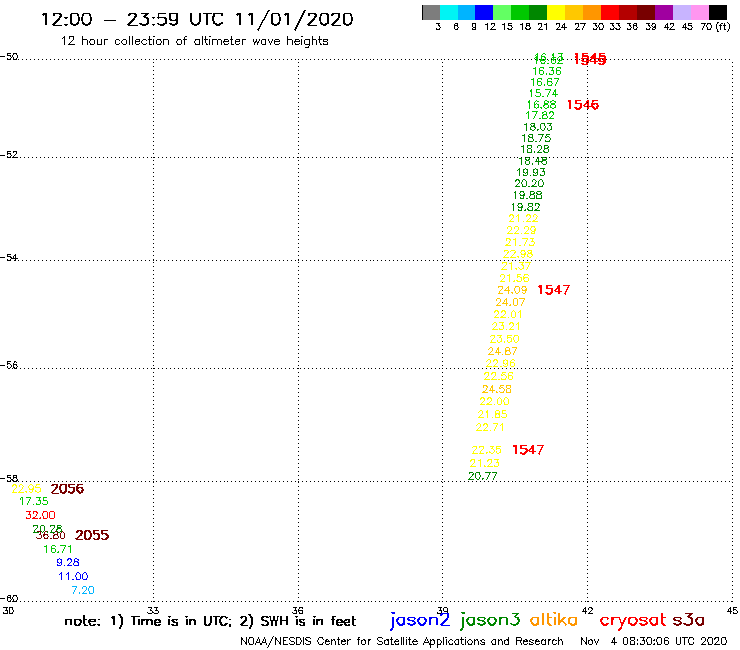Click the blue wave height value 9.28
Screen dimensions: 740x650
point(68,563)
